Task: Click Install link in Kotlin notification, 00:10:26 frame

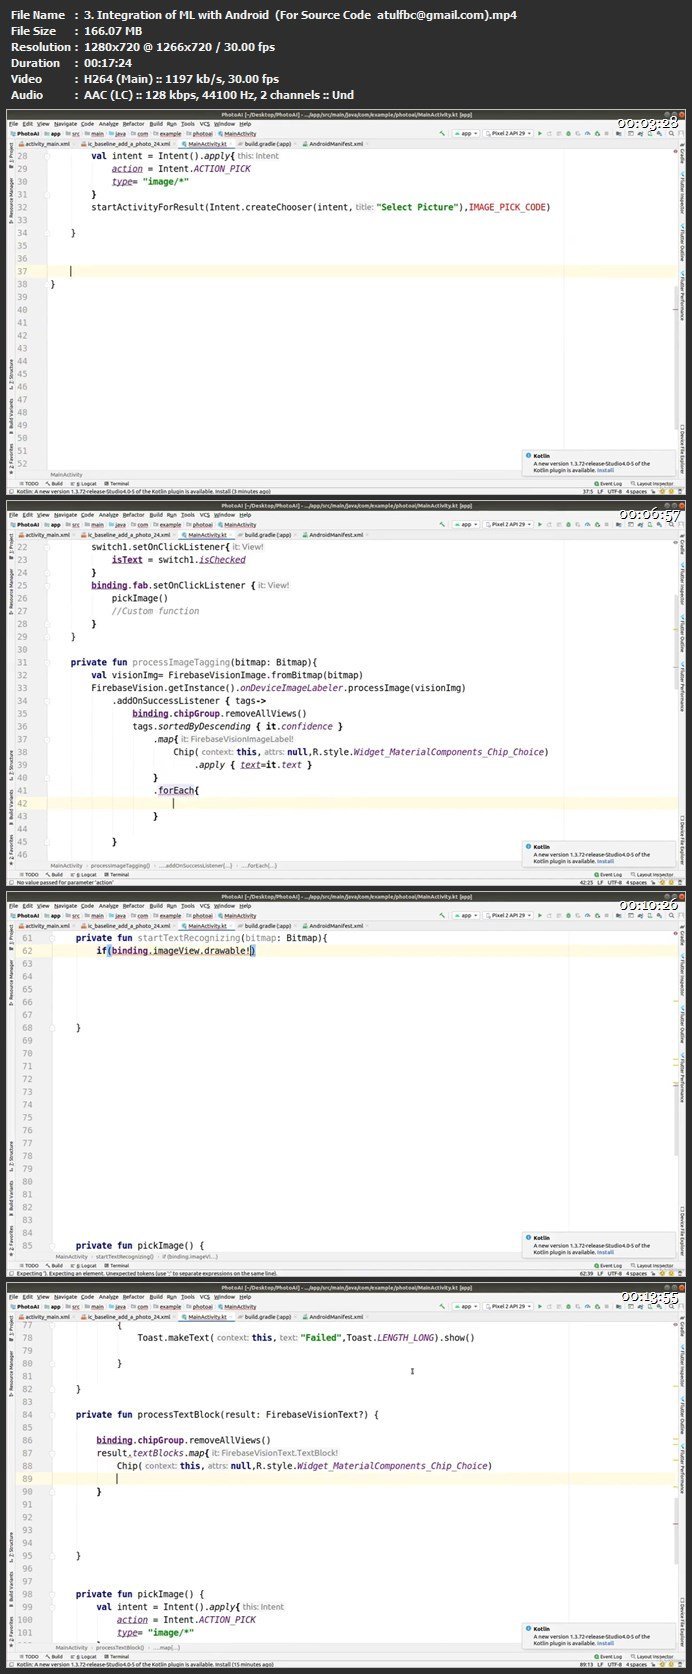Action: tap(605, 1251)
